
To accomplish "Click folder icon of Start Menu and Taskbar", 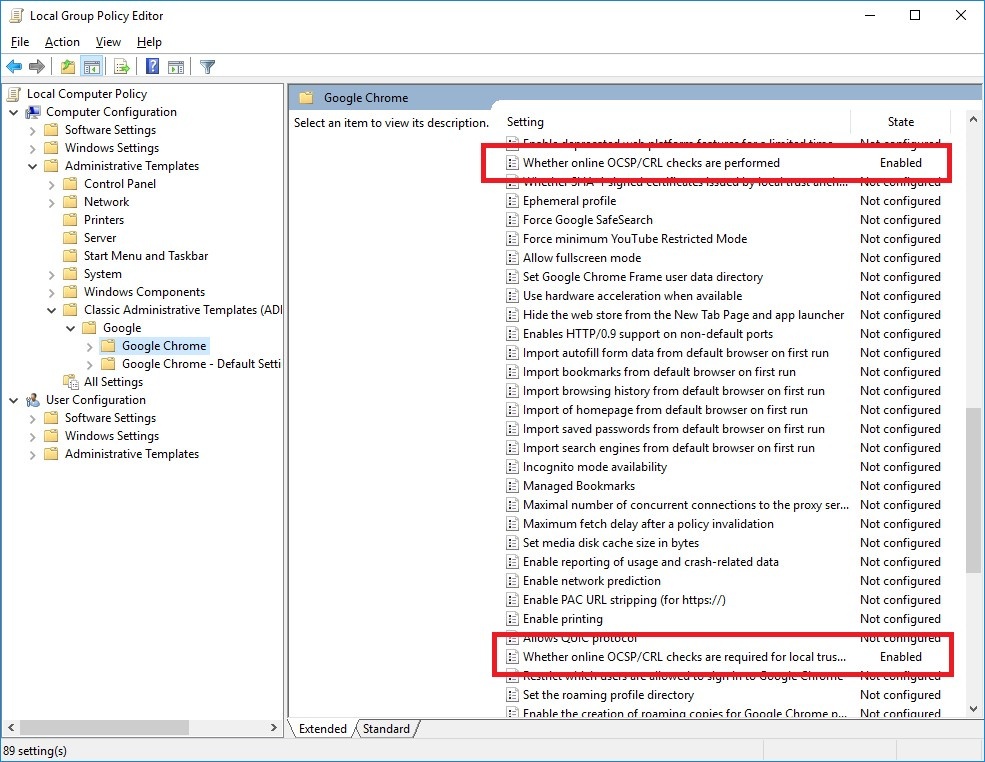I will click(70, 256).
